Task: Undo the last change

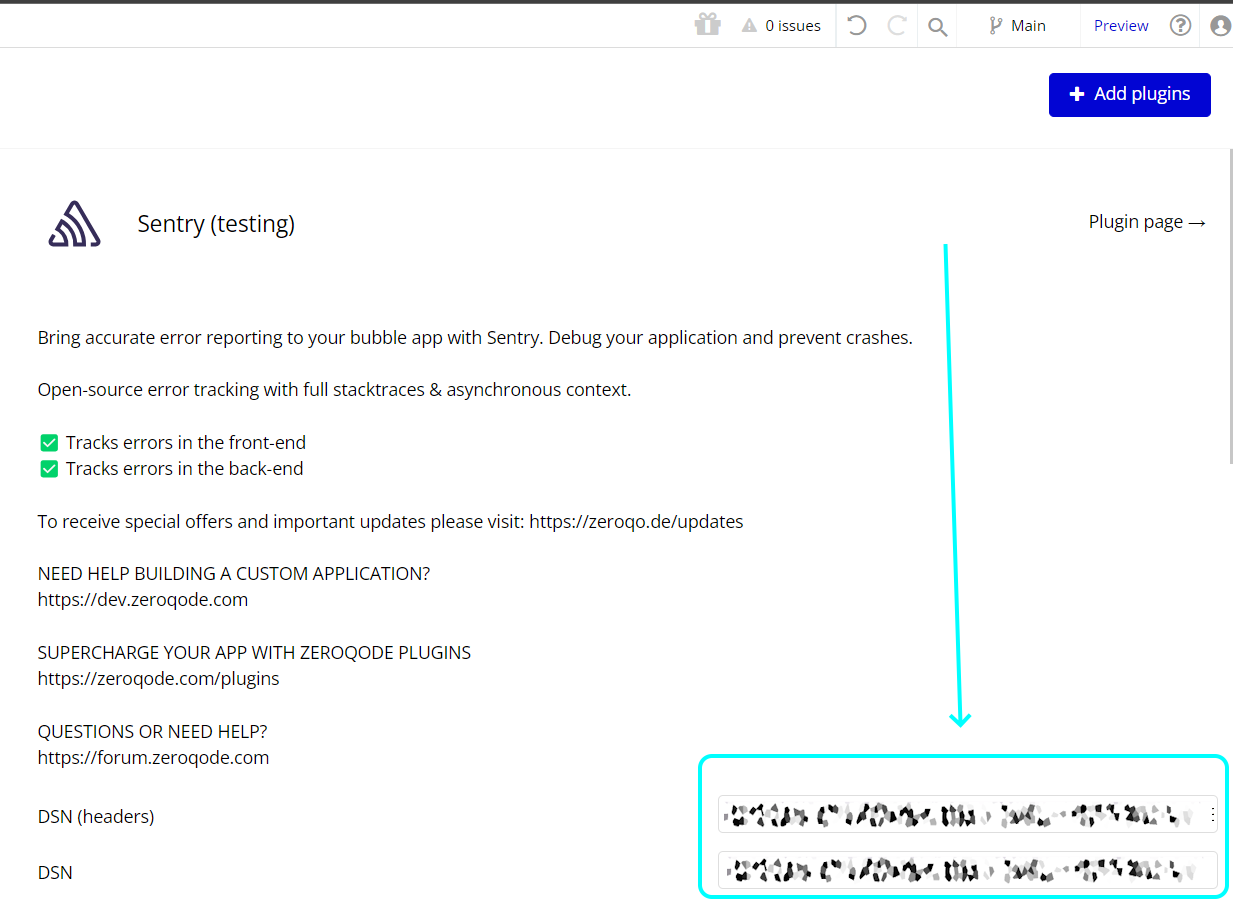Action: (857, 26)
